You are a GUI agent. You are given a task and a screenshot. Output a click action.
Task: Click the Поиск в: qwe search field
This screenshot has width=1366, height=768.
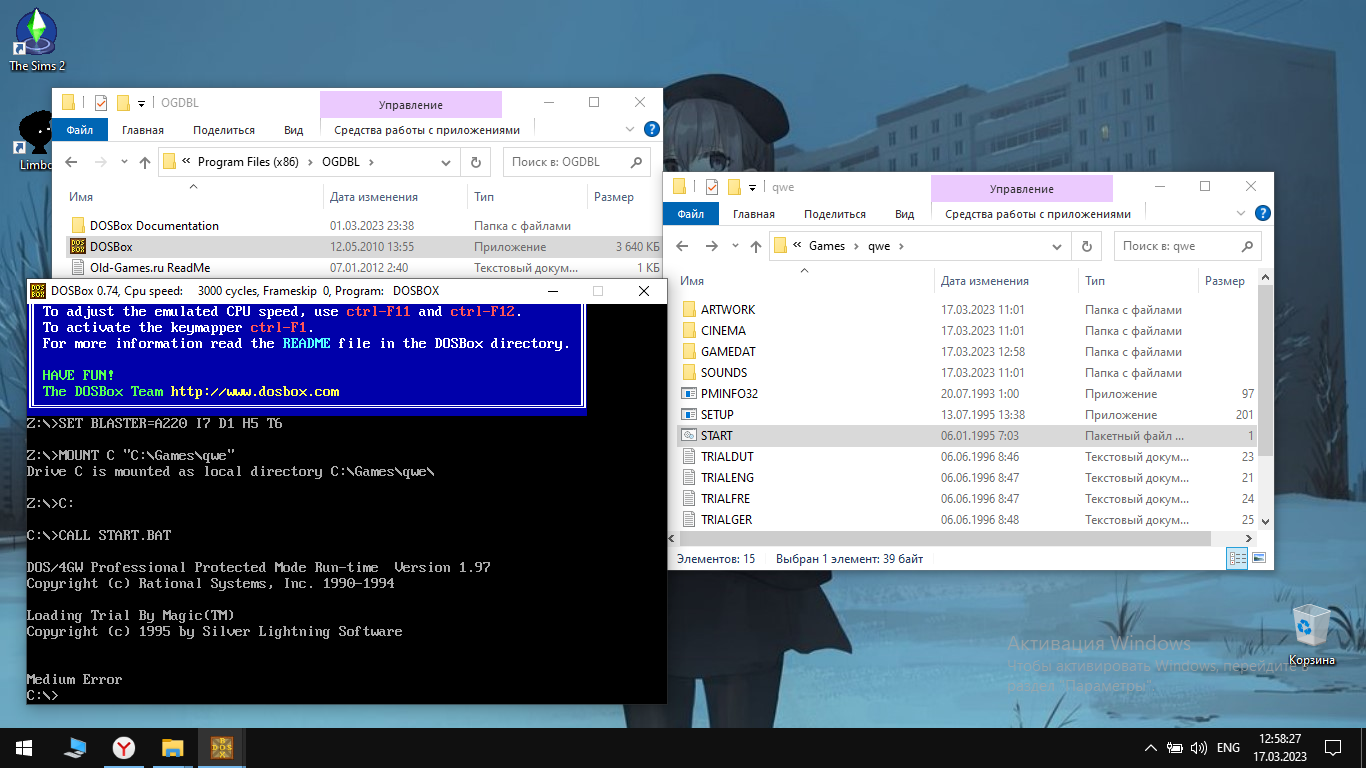pos(1175,246)
